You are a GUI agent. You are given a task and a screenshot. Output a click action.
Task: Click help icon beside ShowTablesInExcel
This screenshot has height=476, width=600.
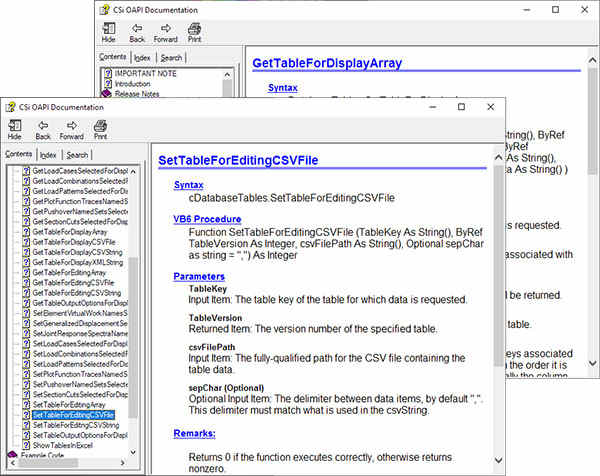pyautogui.click(x=26, y=445)
